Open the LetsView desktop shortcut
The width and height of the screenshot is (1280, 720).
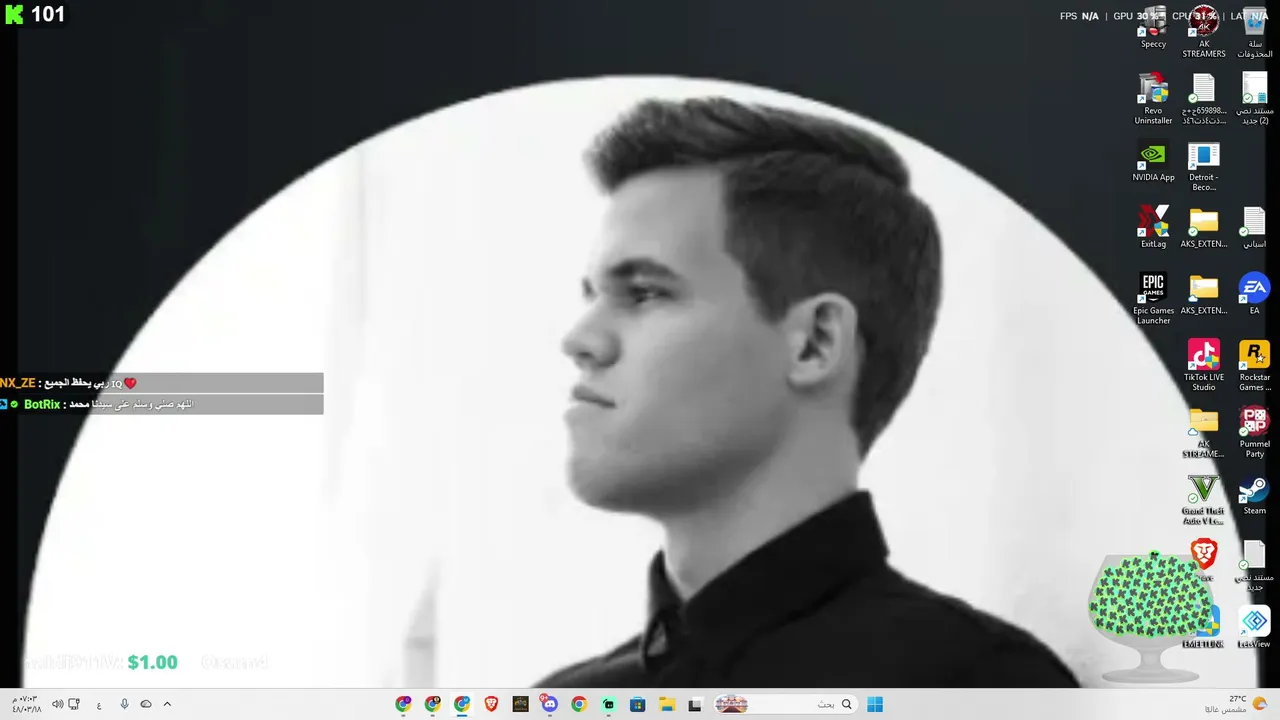[1254, 628]
